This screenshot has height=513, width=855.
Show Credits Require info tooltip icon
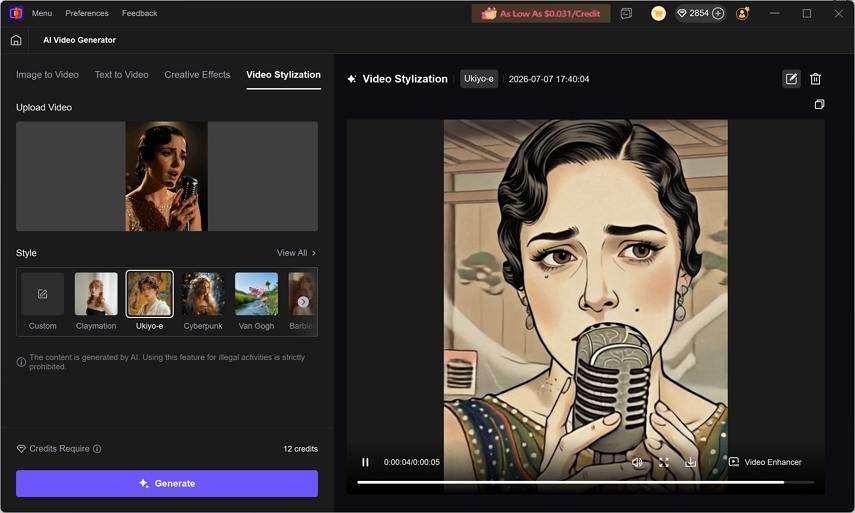tap(97, 449)
